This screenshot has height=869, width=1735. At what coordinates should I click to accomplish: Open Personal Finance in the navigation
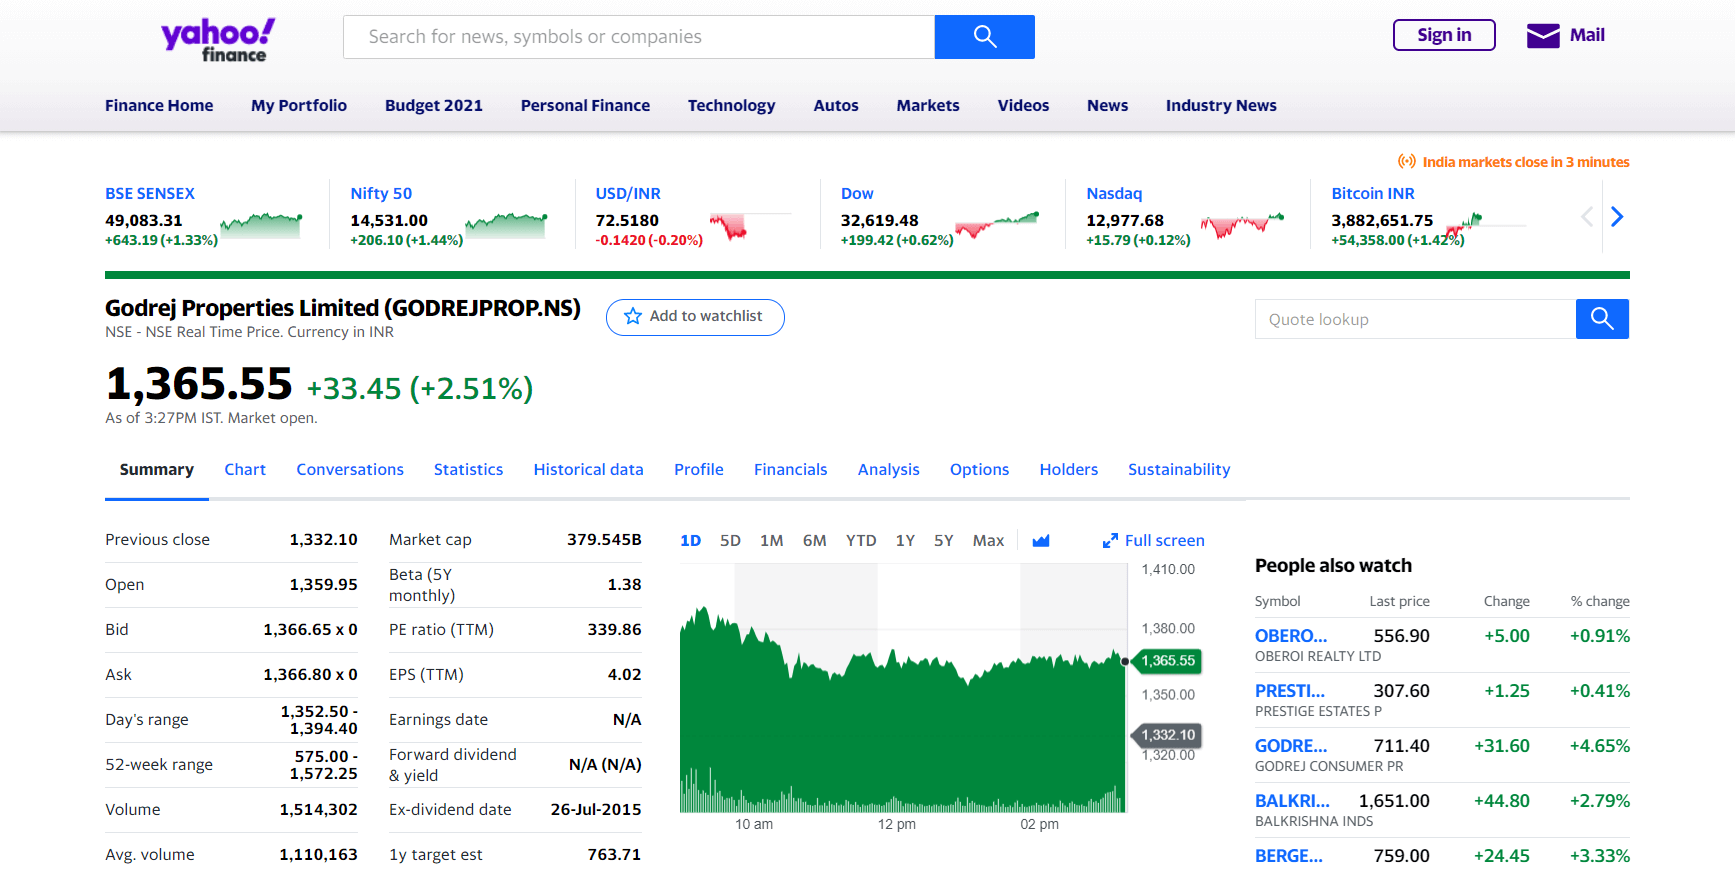(585, 106)
